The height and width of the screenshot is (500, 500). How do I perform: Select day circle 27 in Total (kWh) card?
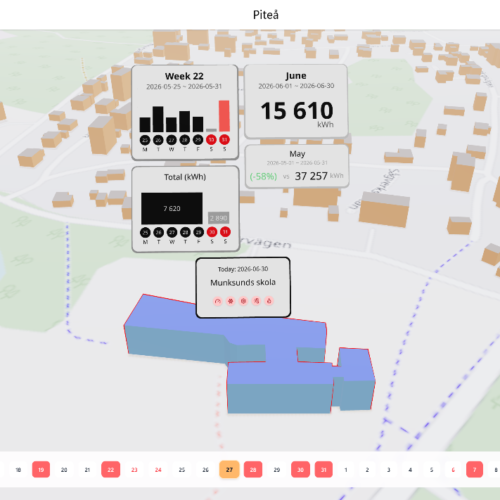coord(172,232)
